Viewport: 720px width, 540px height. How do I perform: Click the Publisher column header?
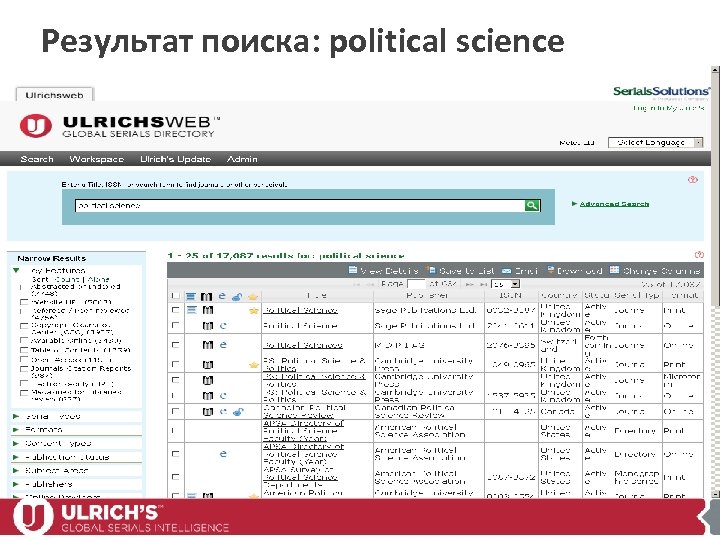[x=429, y=296]
